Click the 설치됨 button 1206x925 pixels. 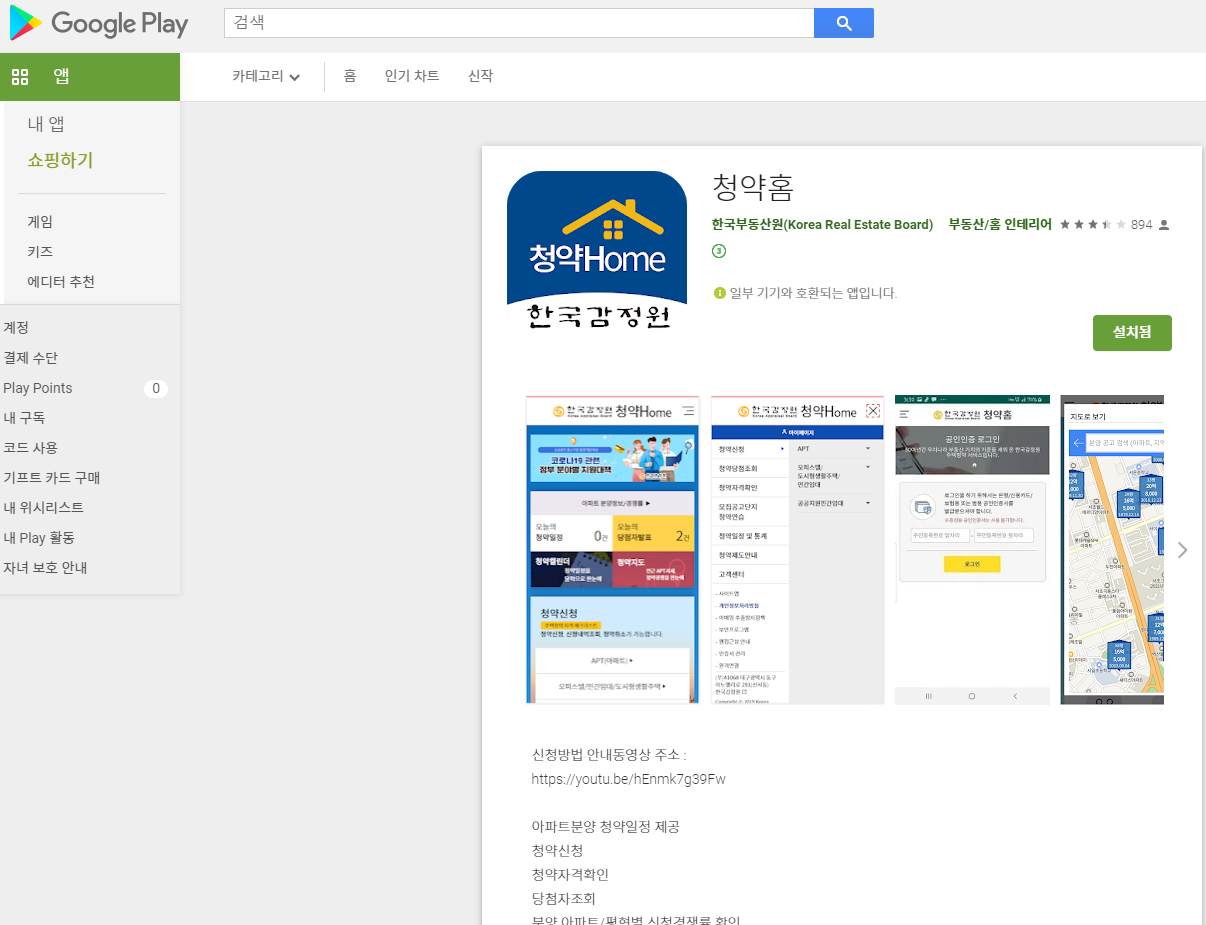point(1132,333)
